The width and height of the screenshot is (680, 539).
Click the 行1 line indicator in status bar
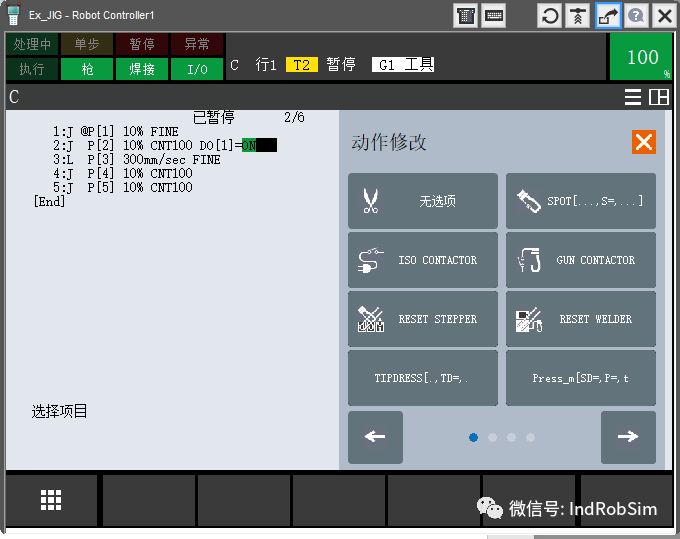266,65
